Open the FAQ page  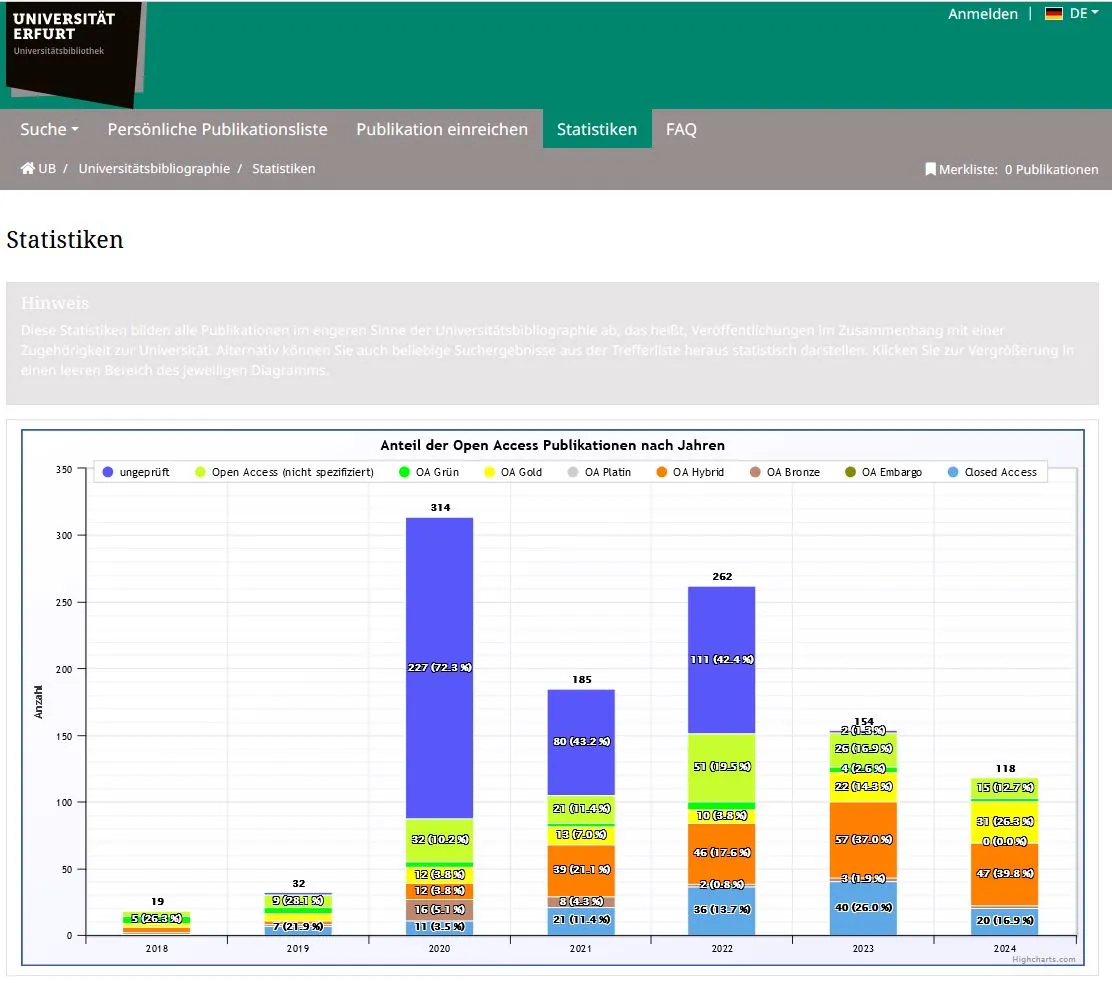681,129
